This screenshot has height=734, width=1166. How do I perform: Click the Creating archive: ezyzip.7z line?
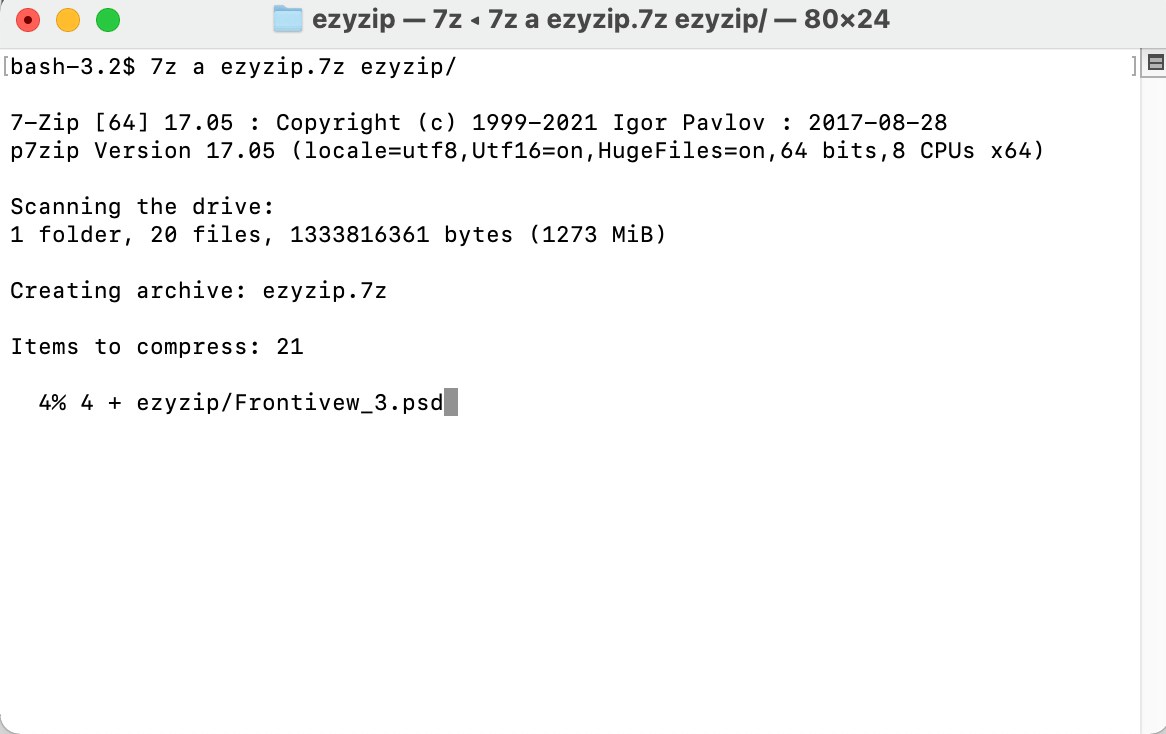point(198,290)
